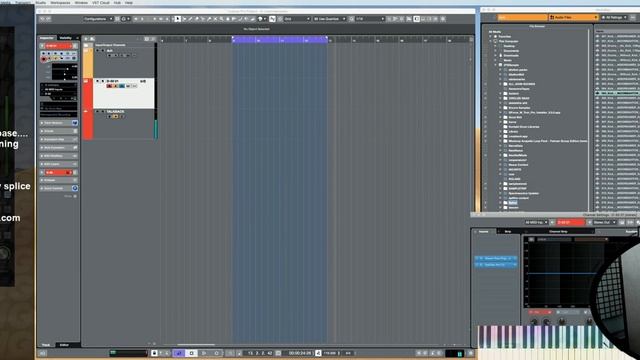Open the Grid snap type dropdown
The width and height of the screenshot is (640, 360).
click(297, 19)
